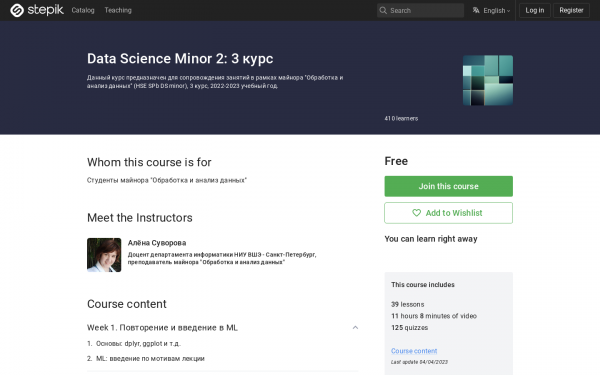Collapse the Week 1 section chevron
600x375 pixels.
pos(355,328)
